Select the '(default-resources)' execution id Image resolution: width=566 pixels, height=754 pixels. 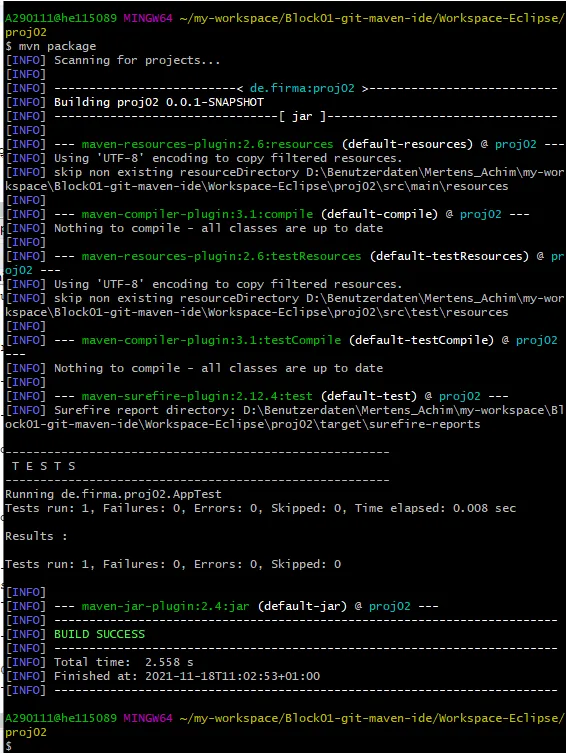[x=407, y=144]
